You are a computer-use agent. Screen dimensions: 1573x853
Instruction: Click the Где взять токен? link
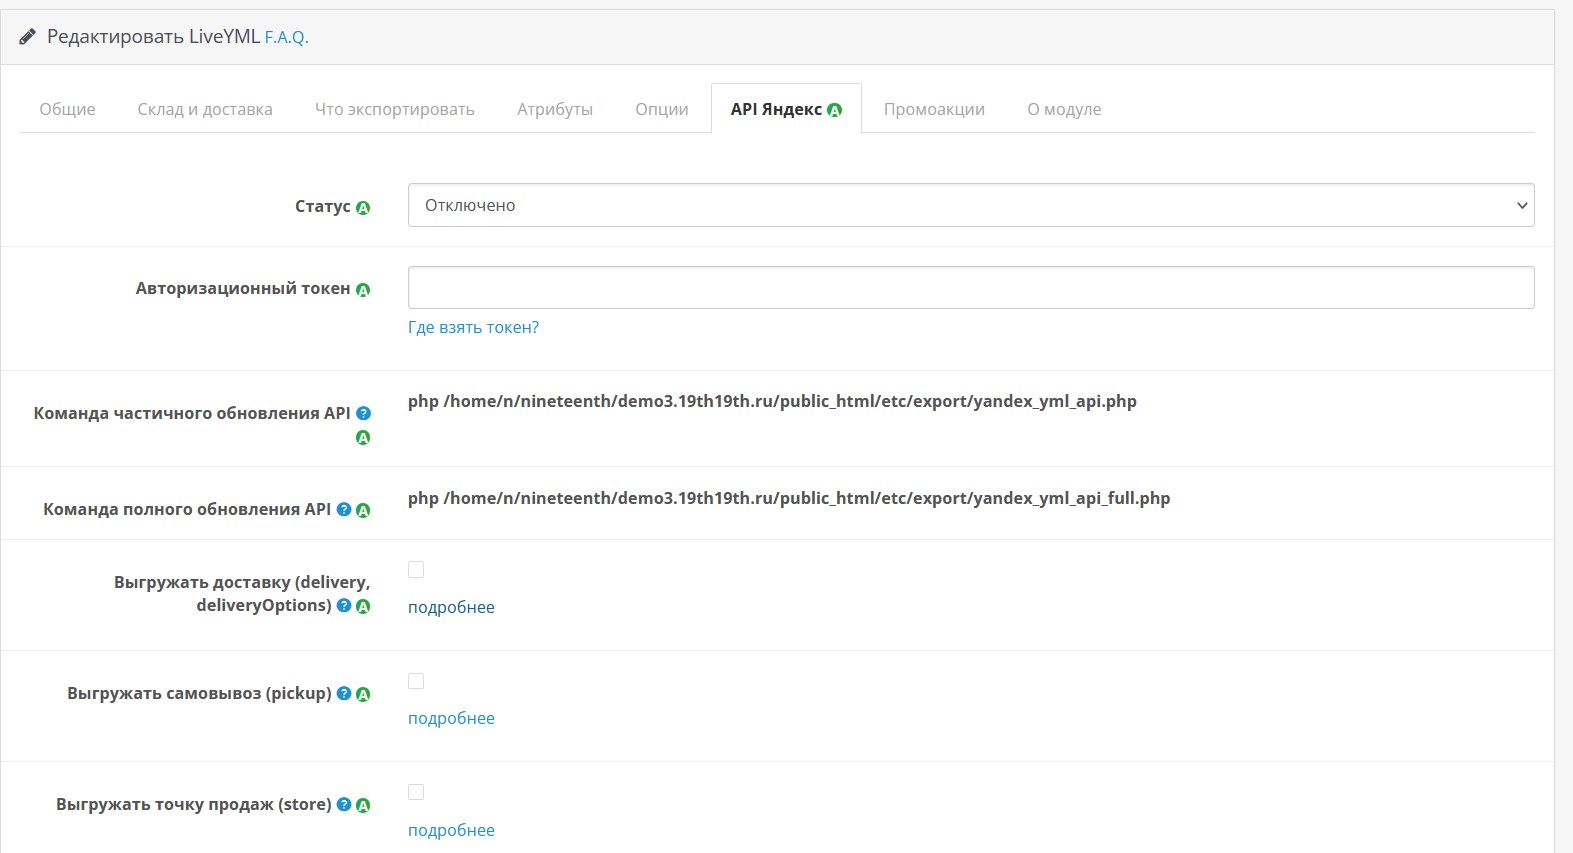(473, 327)
